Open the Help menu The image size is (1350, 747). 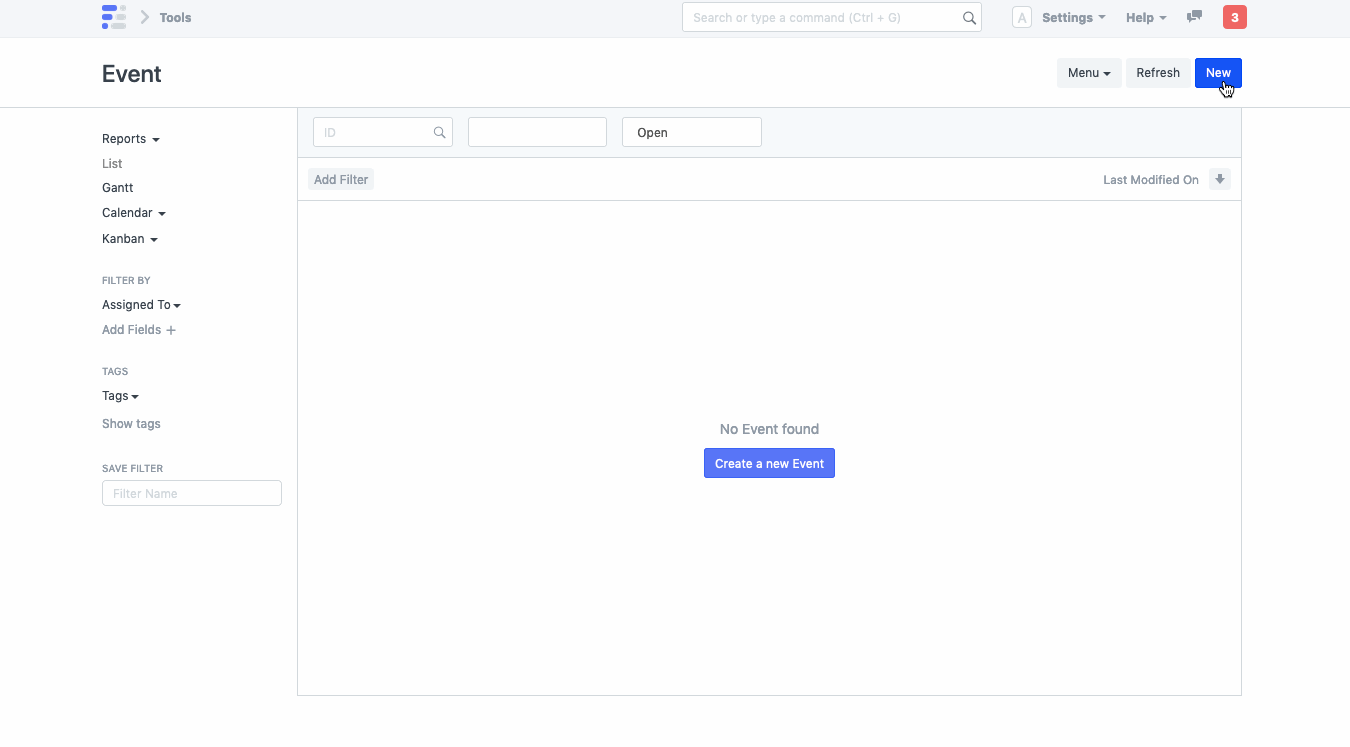1144,17
